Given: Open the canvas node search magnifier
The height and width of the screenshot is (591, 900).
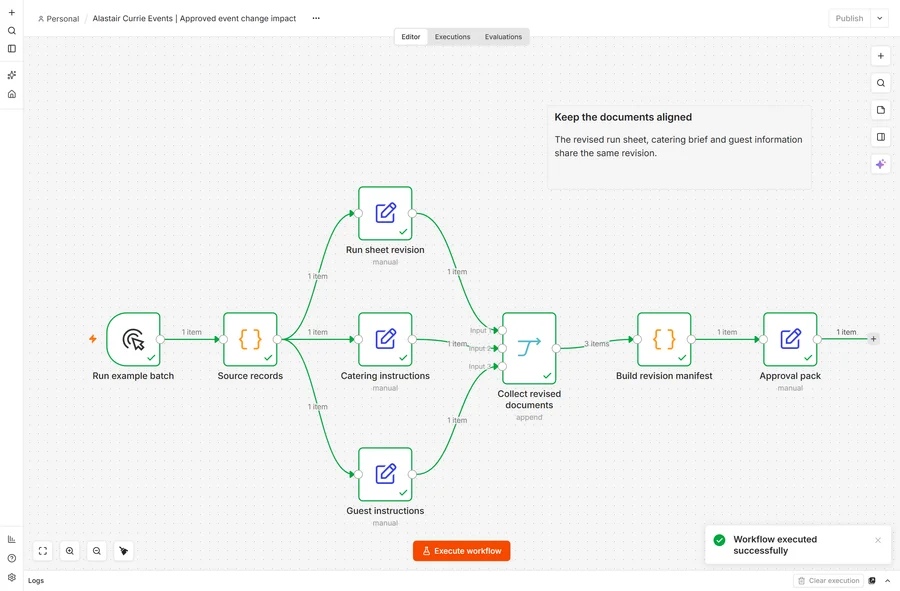Looking at the screenshot, I should click(880, 83).
